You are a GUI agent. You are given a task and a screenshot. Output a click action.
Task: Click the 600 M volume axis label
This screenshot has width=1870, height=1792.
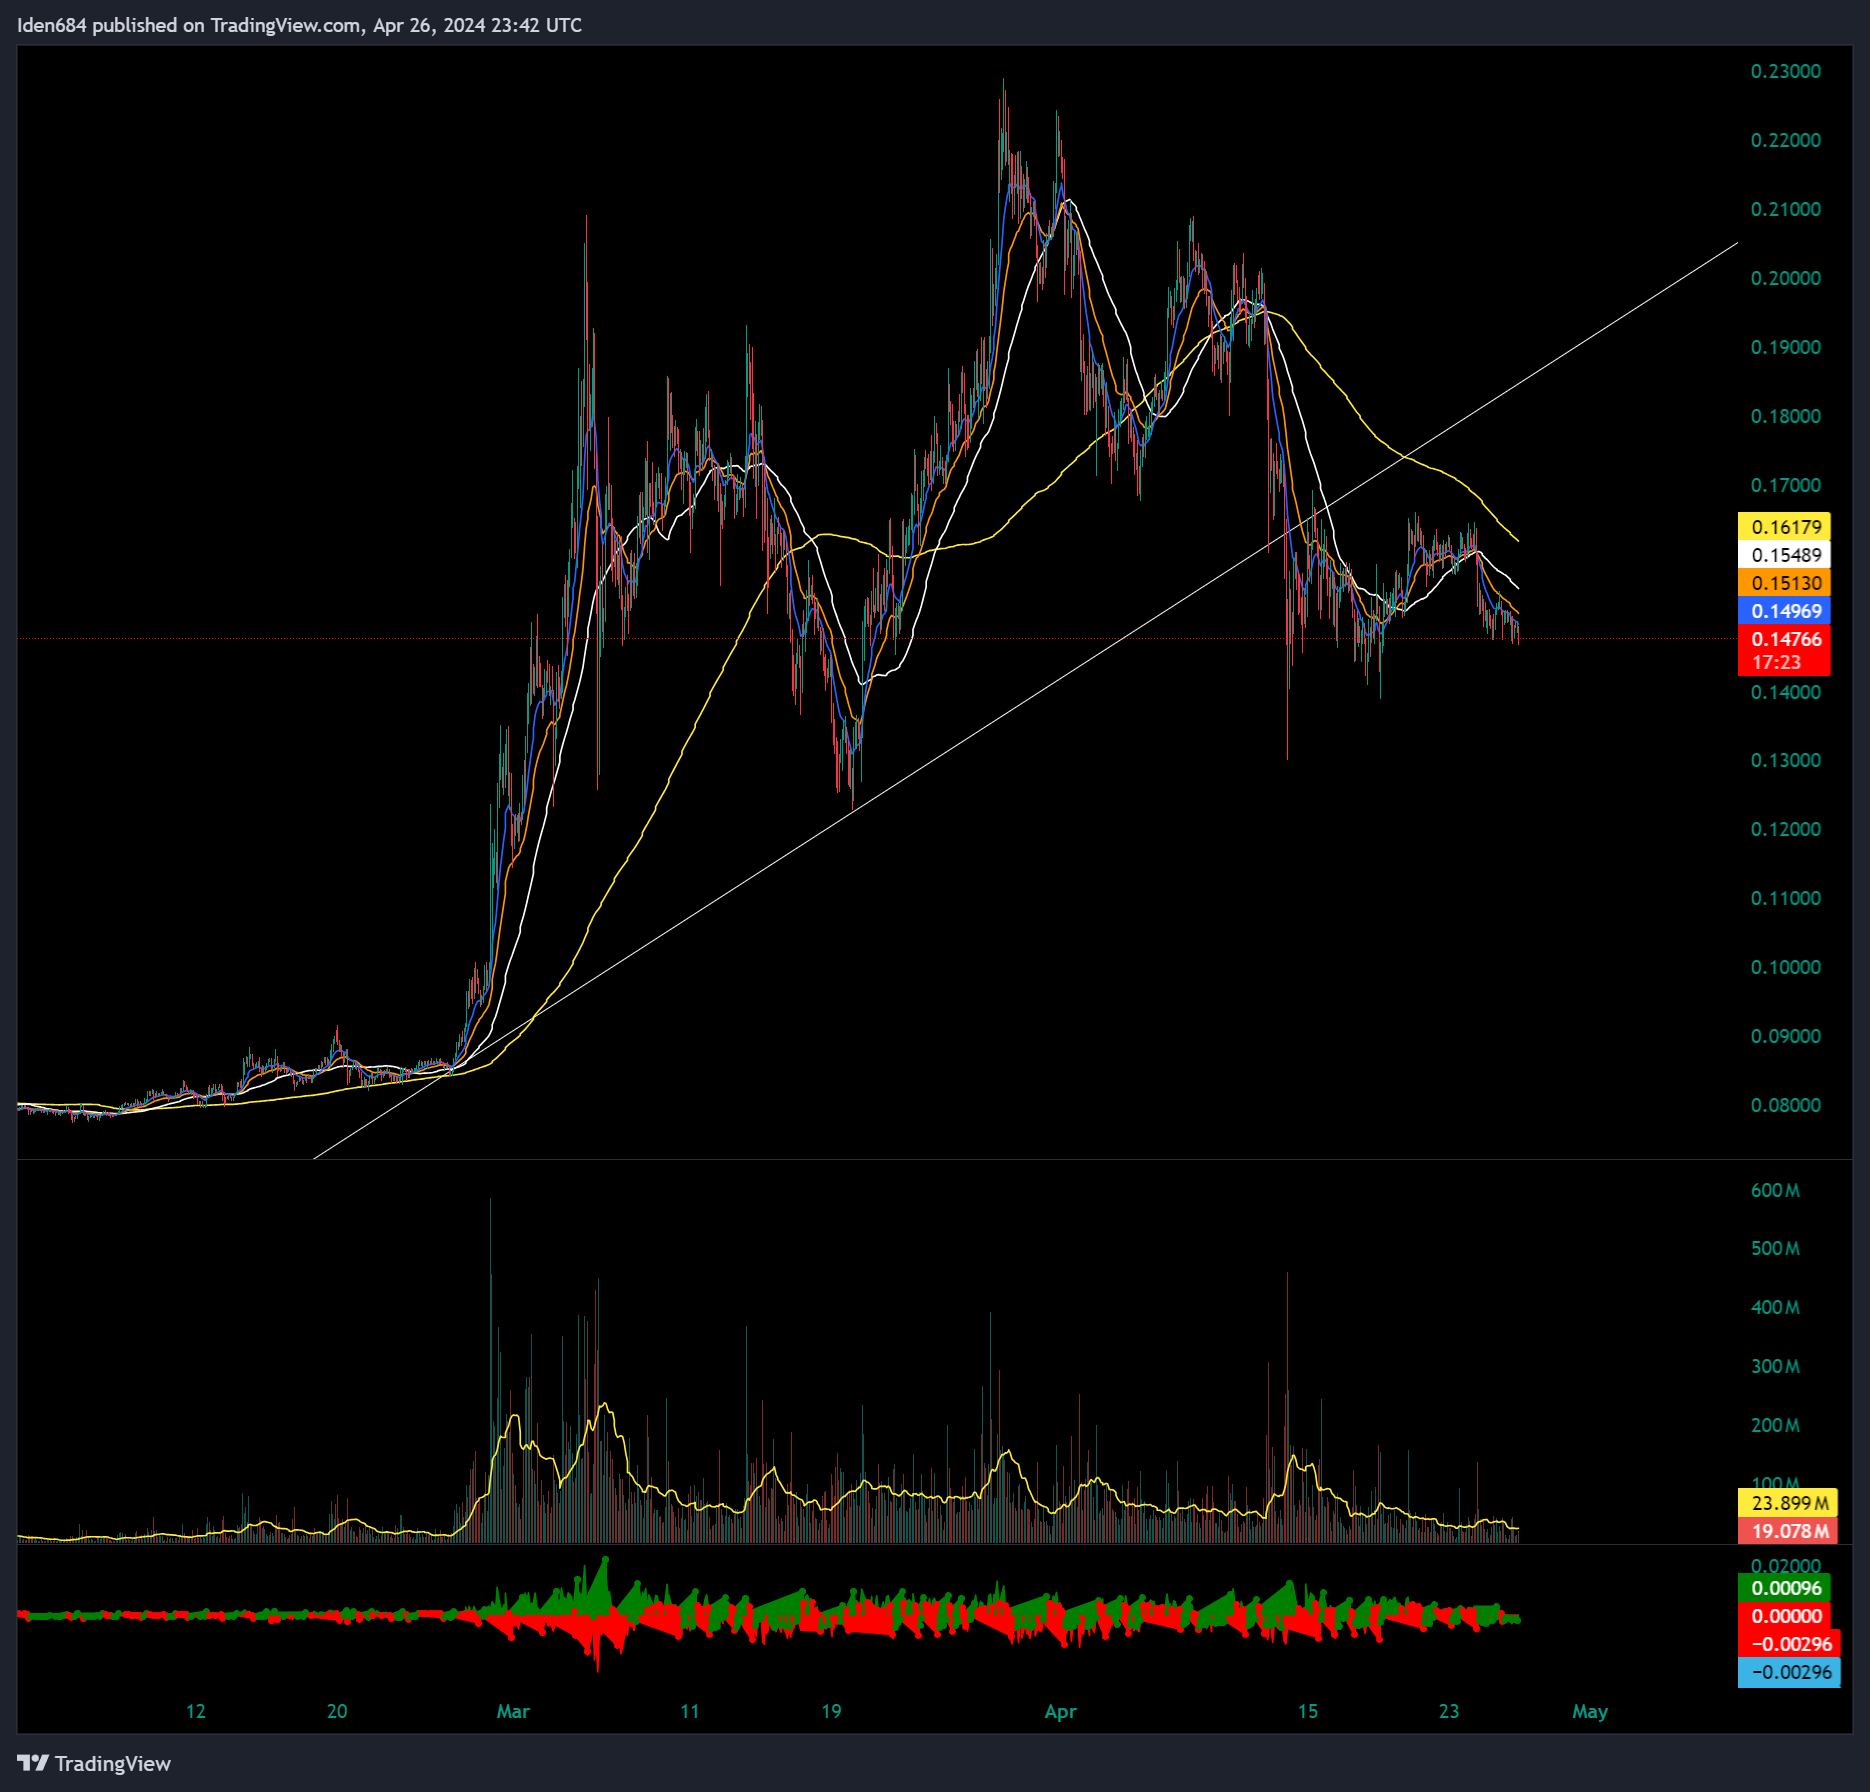pyautogui.click(x=1775, y=1190)
